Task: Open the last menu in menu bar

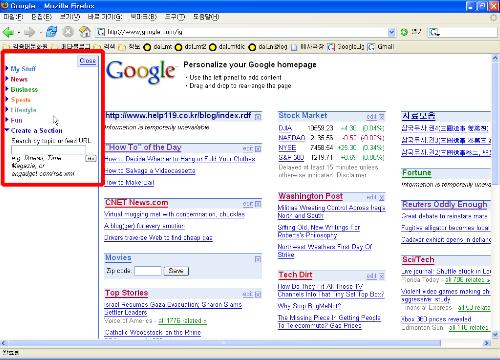Action: click(x=206, y=17)
